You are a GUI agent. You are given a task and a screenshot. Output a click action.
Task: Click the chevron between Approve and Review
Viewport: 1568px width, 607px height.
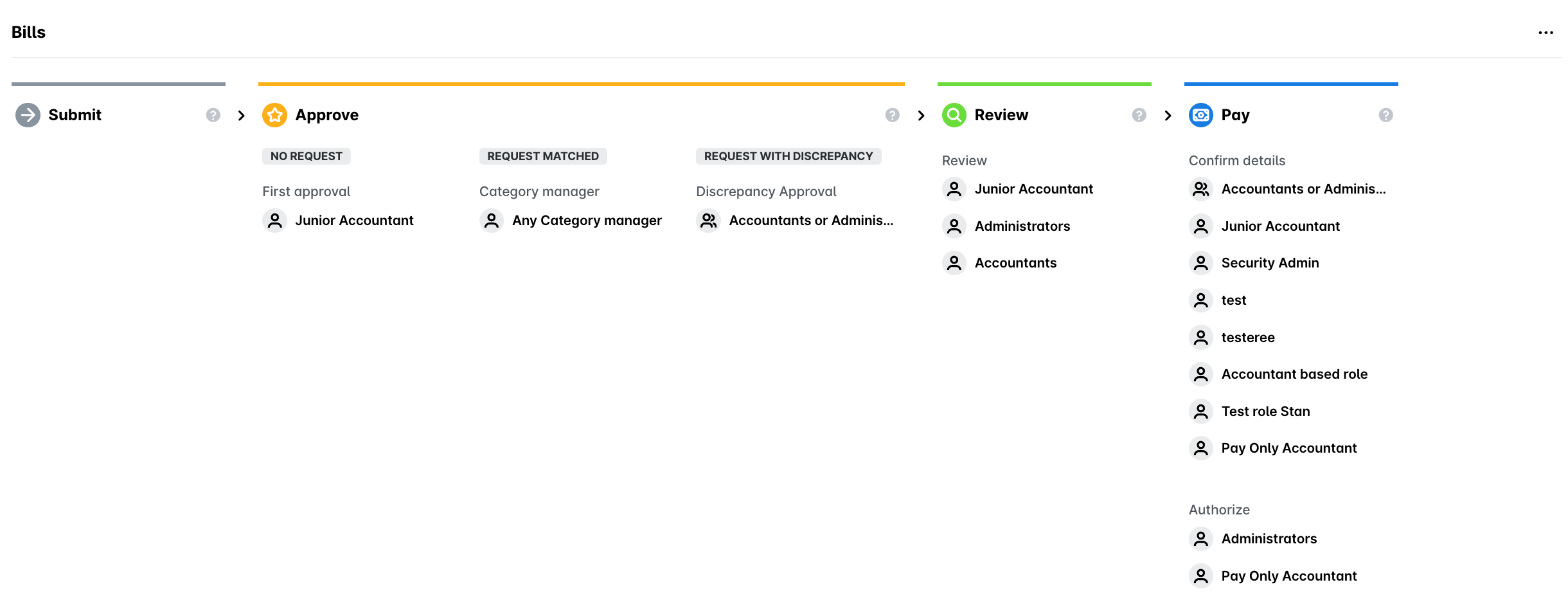coord(921,116)
